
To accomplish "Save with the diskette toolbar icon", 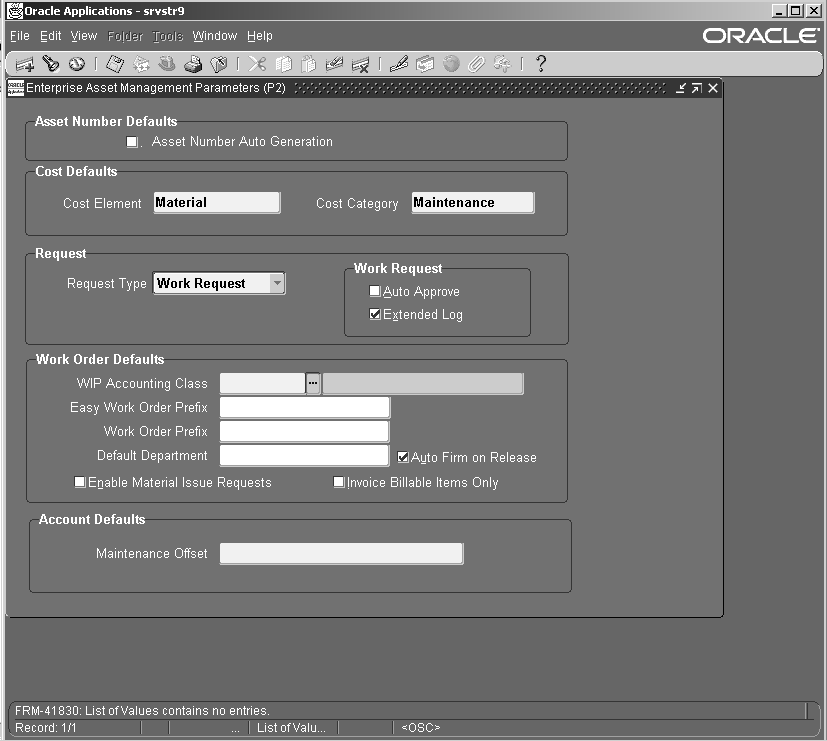I will pos(114,64).
